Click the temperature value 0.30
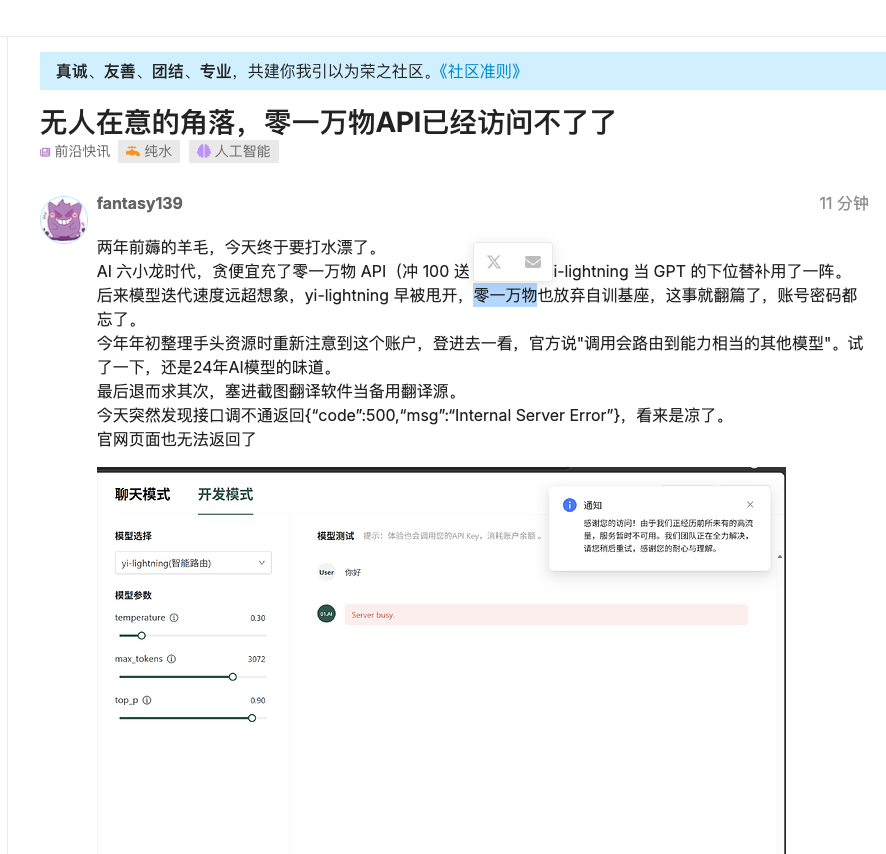The width and height of the screenshot is (886, 854). pyautogui.click(x=258, y=618)
